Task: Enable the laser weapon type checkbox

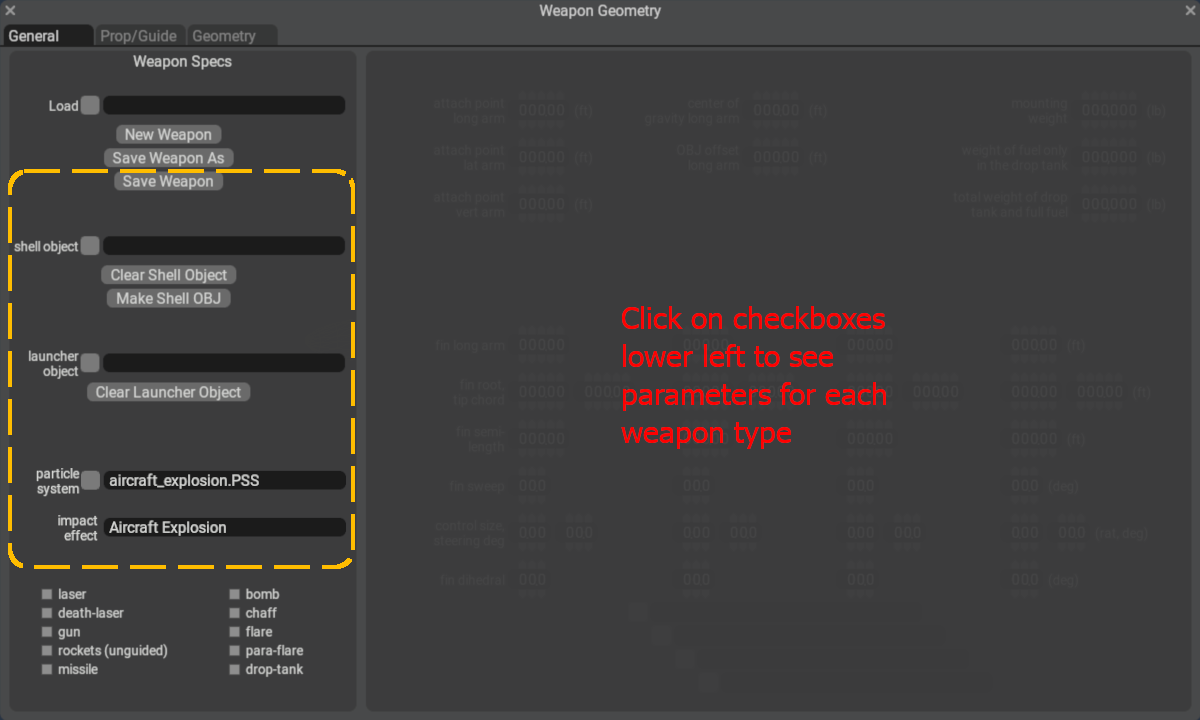Action: [x=47, y=594]
